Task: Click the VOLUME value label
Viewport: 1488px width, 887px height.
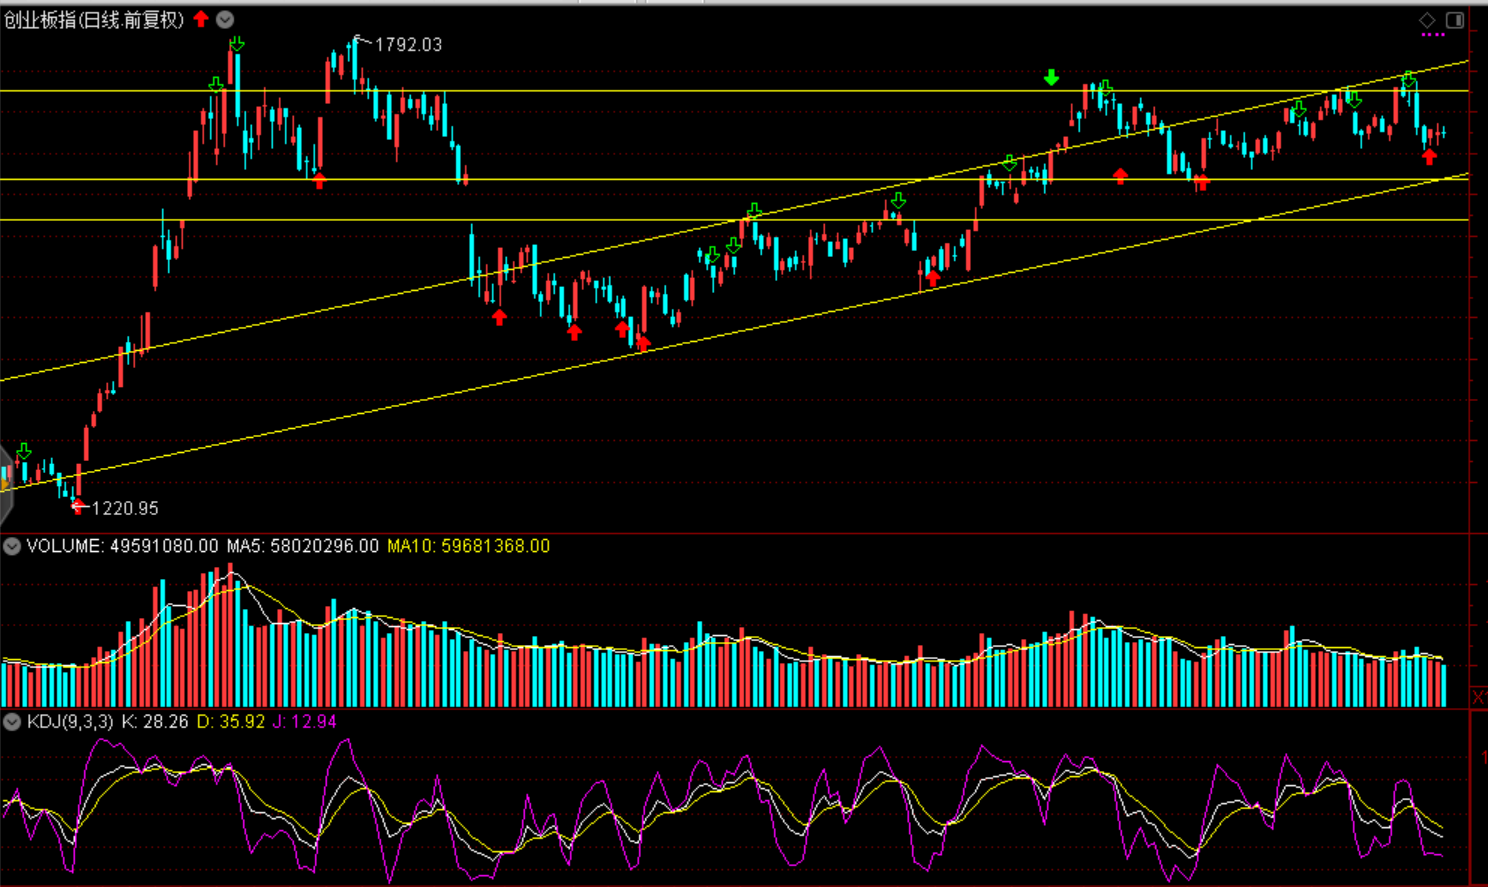Action: (122, 546)
